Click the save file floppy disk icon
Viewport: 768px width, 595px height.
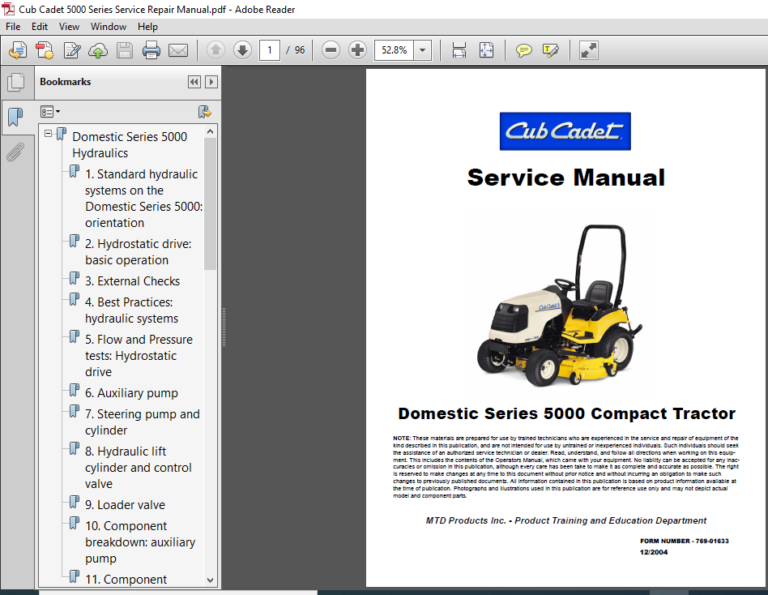click(124, 50)
